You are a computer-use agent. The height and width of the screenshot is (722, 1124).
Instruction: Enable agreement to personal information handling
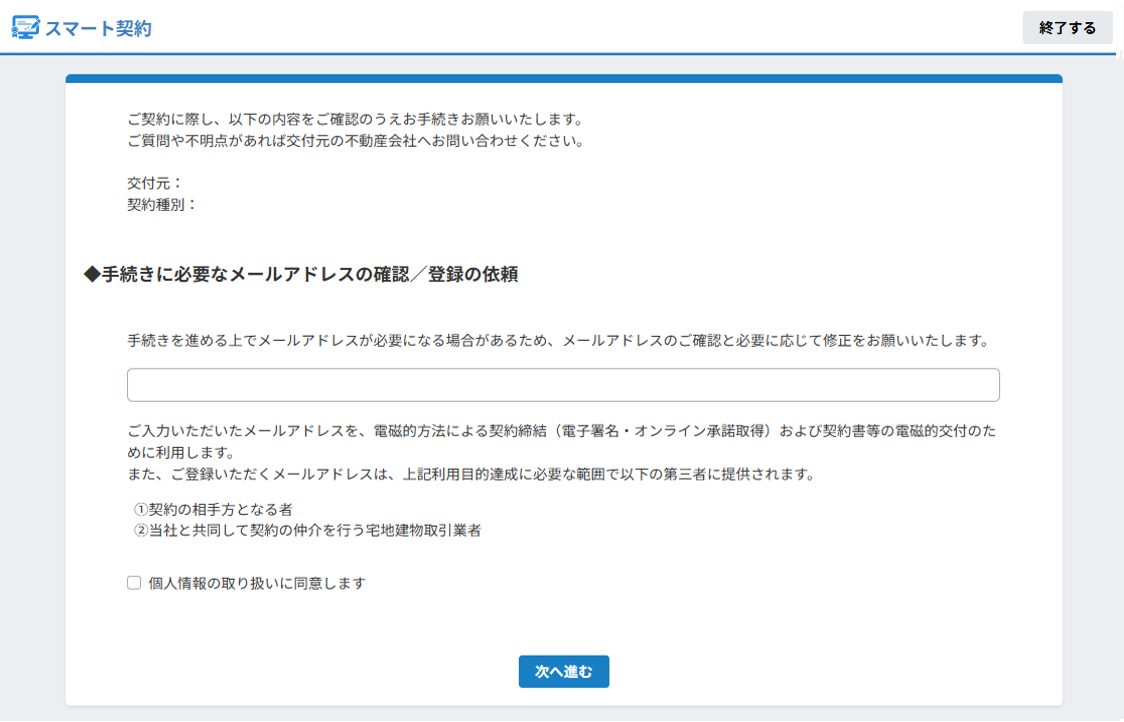[133, 582]
